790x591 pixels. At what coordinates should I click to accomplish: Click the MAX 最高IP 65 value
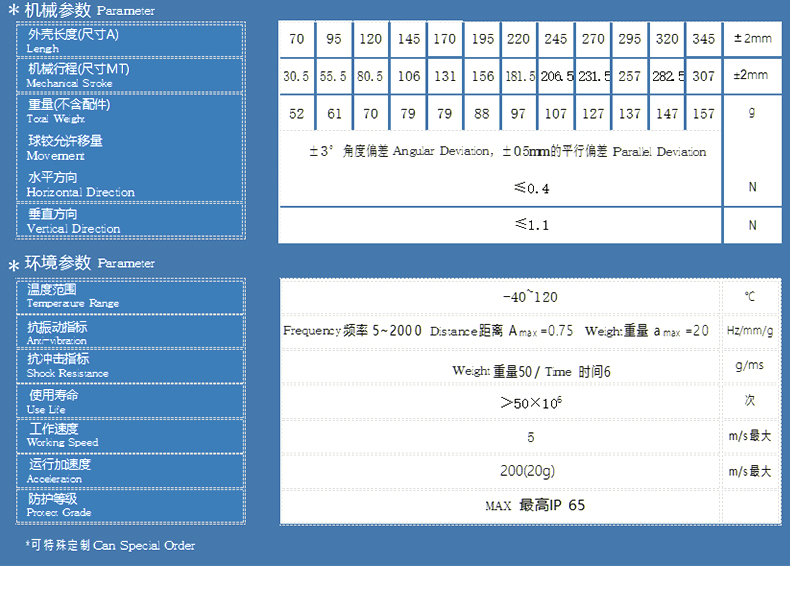point(535,505)
